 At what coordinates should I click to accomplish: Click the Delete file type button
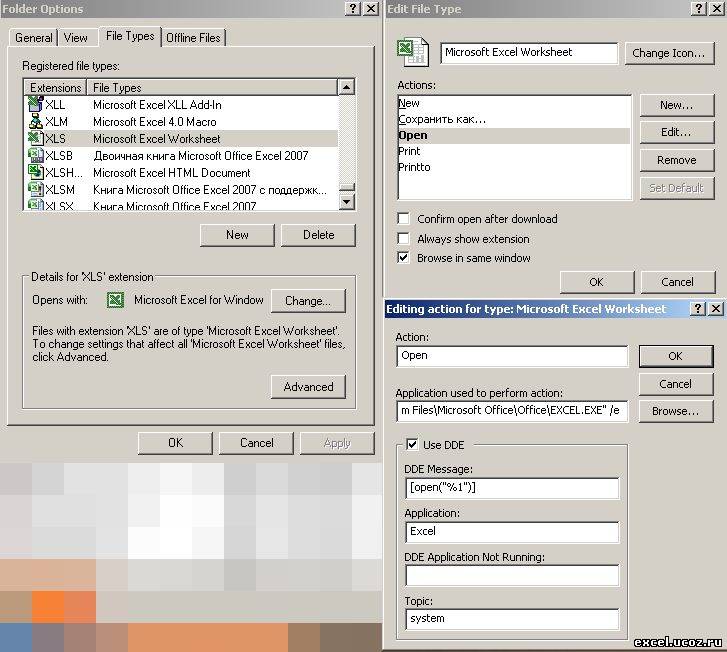pos(319,235)
